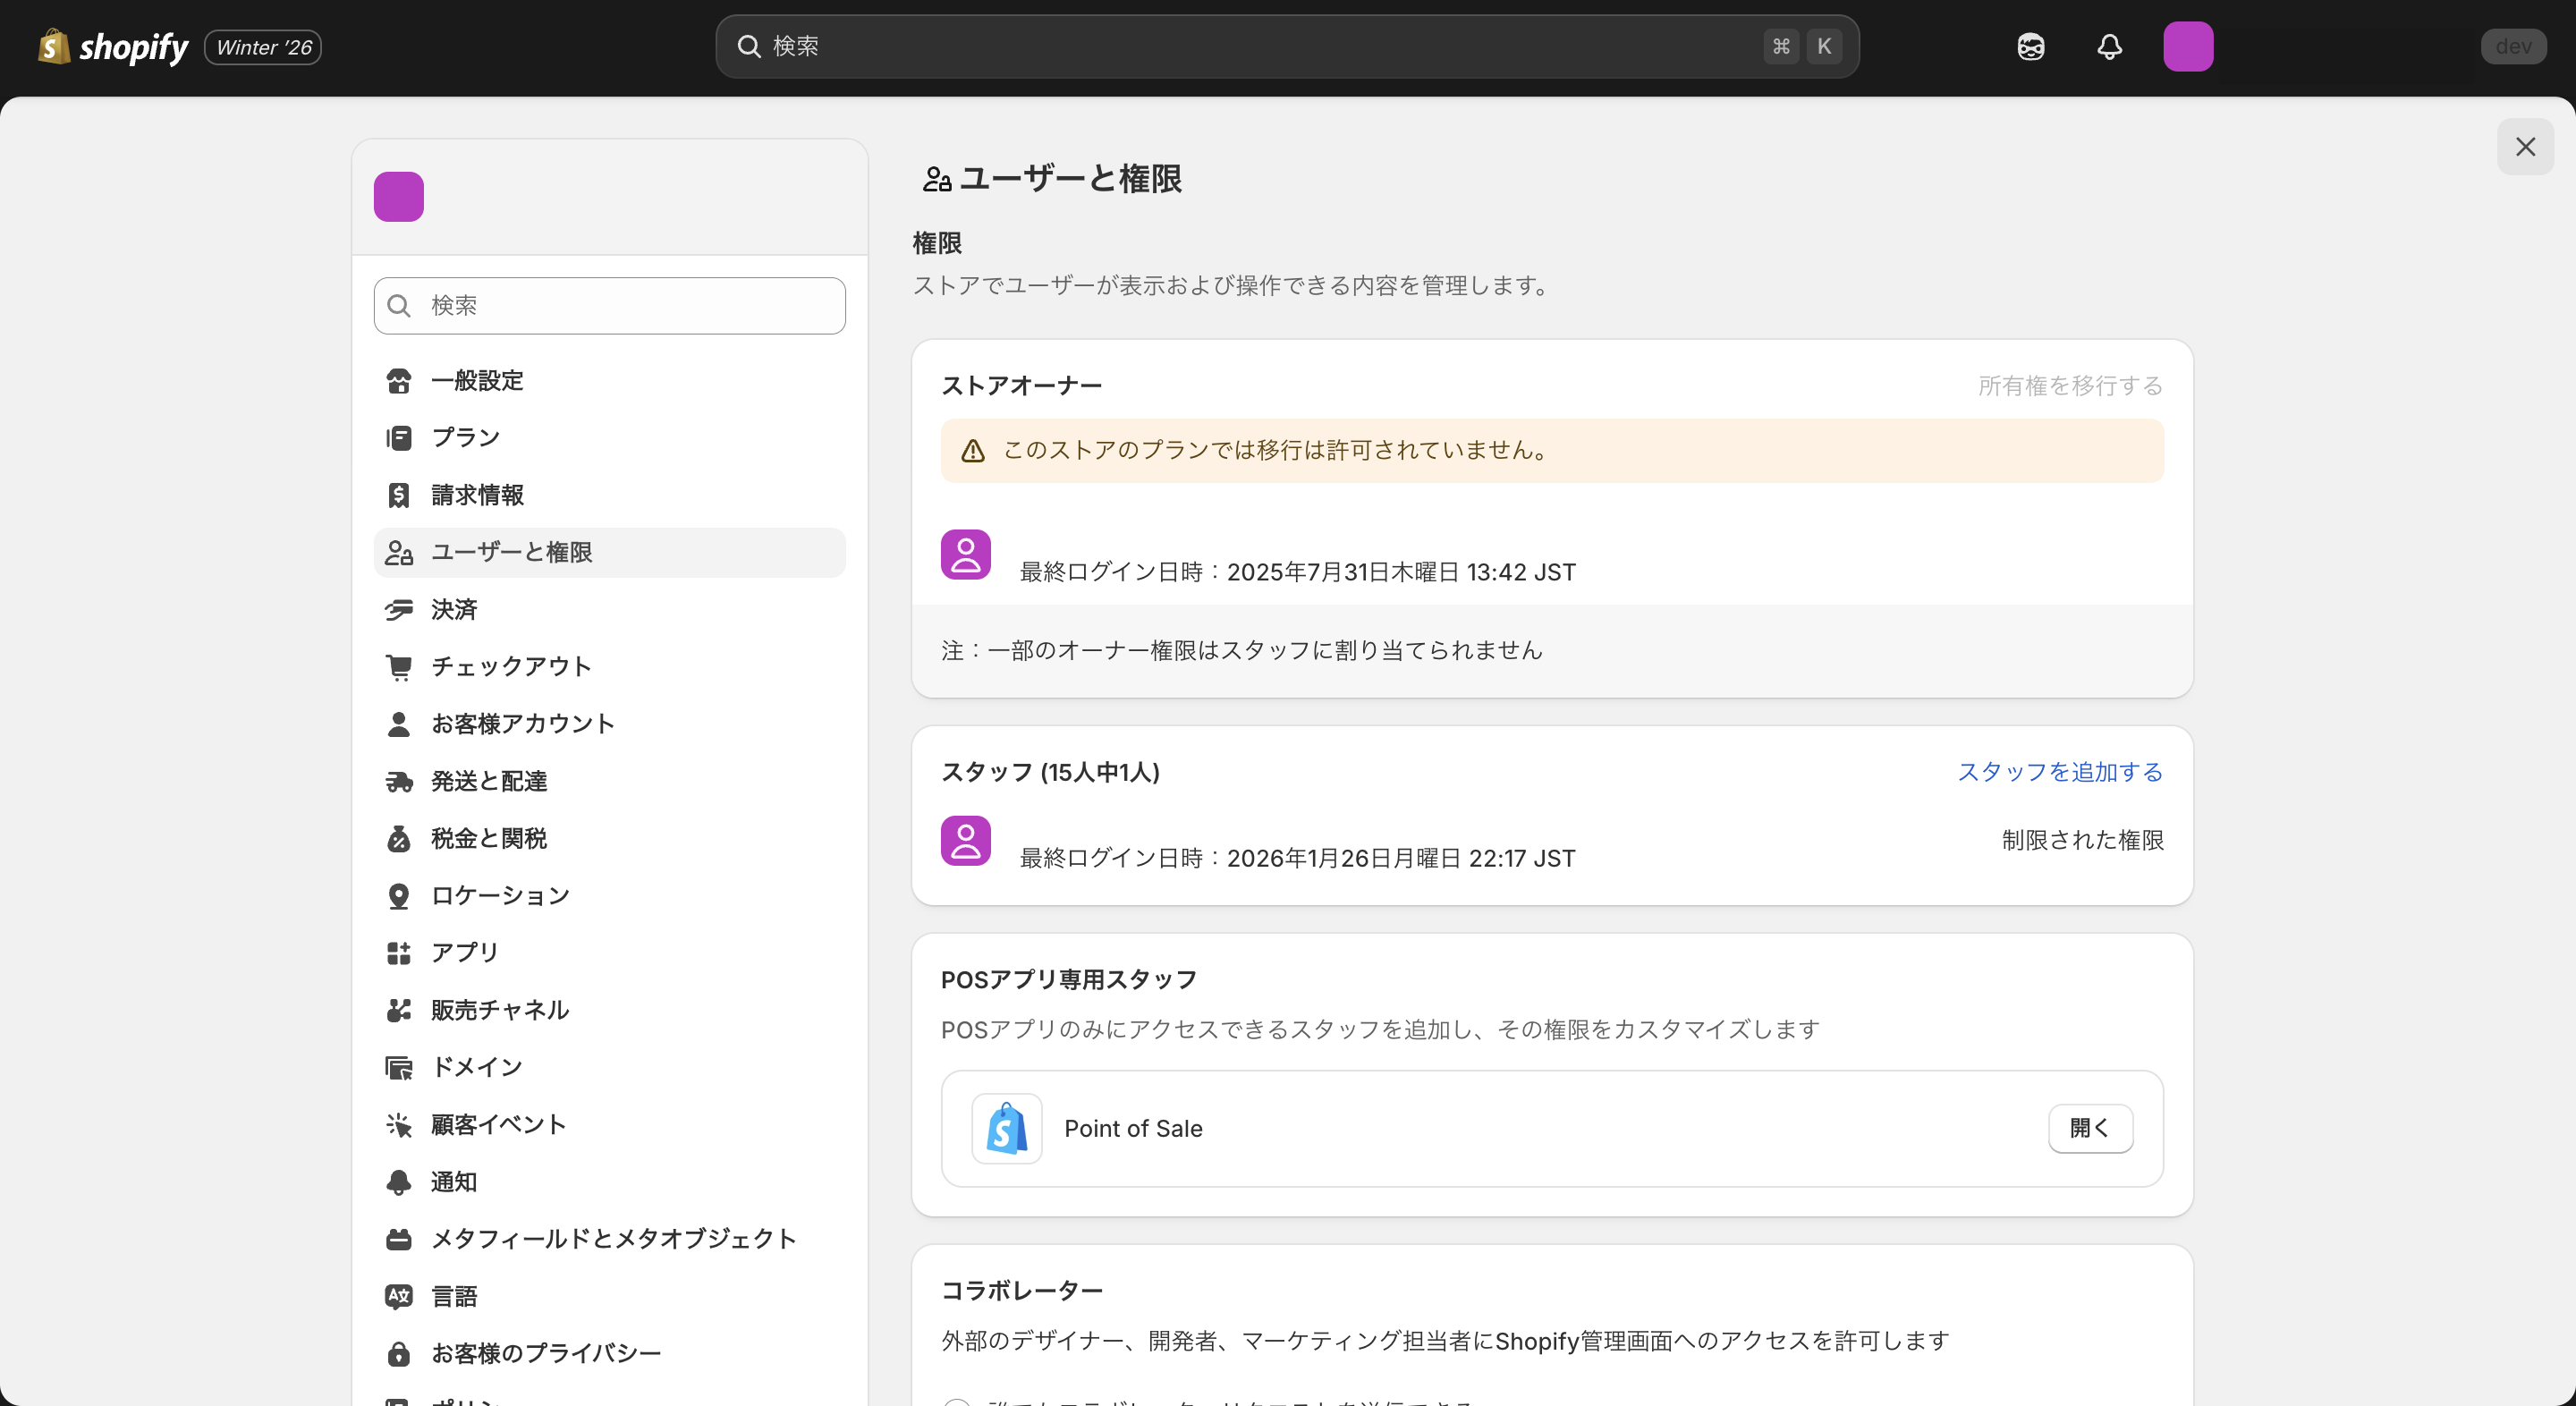This screenshot has height=1406, width=2576.
Task: Open the account avatar at top right
Action: click(x=2189, y=46)
